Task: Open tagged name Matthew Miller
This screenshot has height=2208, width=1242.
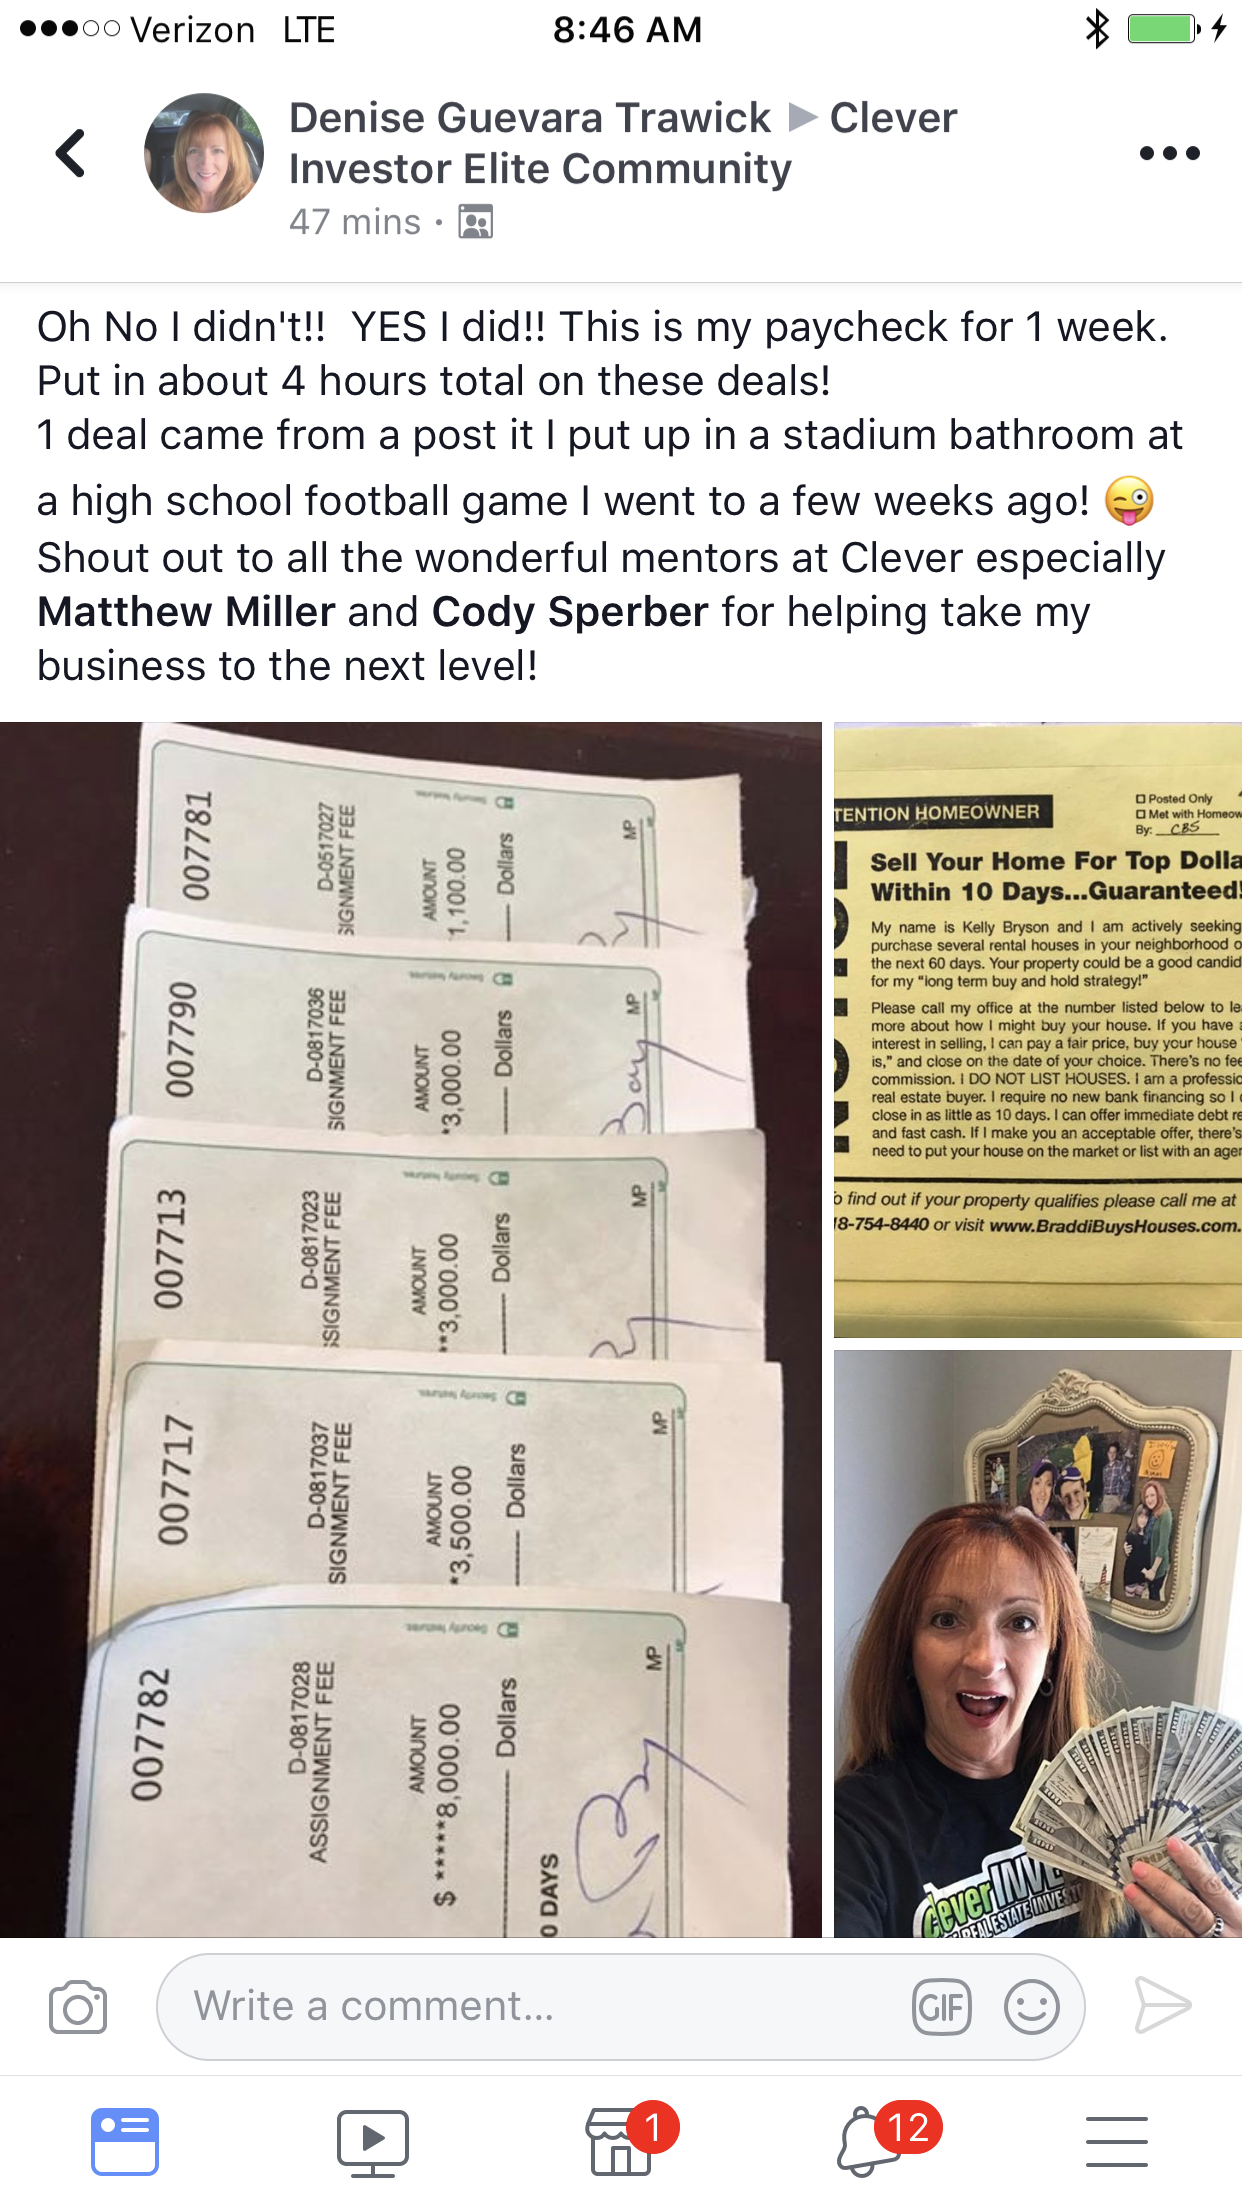Action: pos(186,612)
